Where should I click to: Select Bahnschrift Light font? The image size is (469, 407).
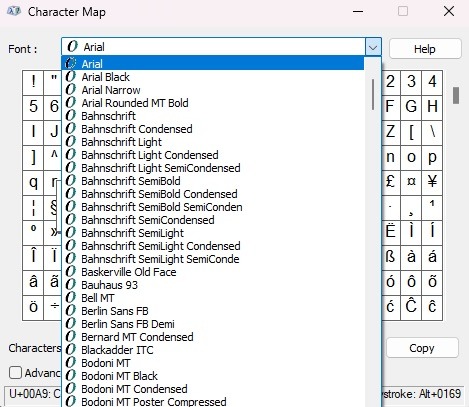pos(213,142)
